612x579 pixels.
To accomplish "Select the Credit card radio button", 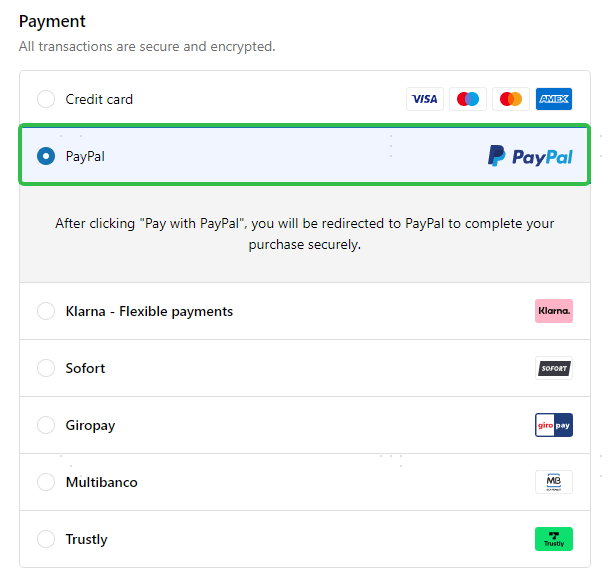I will tap(46, 99).
